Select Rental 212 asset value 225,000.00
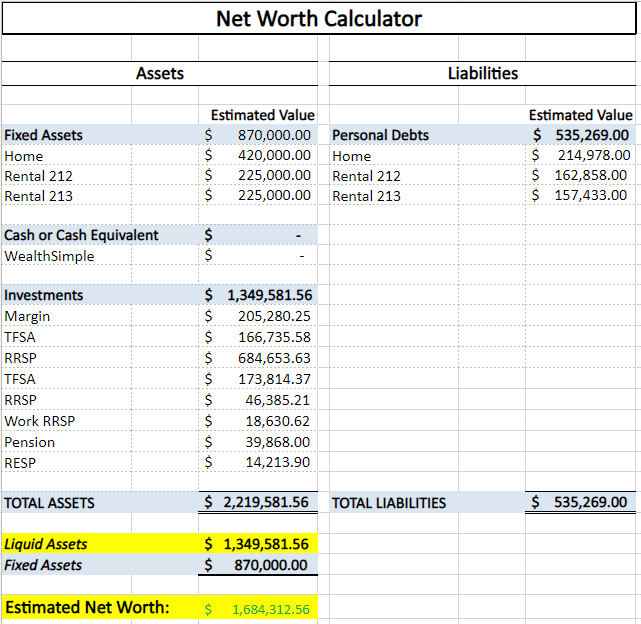Viewport: 641px width, 624px height. pos(258,175)
